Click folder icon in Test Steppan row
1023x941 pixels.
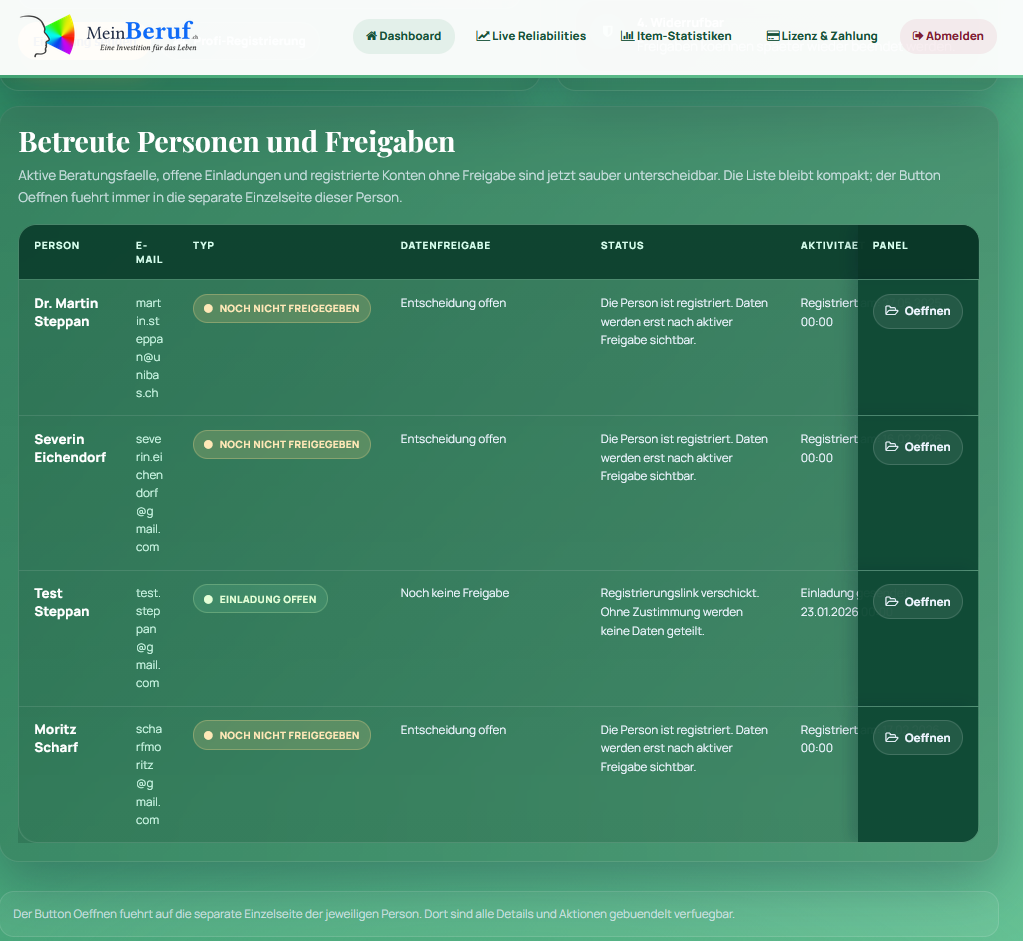(x=892, y=602)
